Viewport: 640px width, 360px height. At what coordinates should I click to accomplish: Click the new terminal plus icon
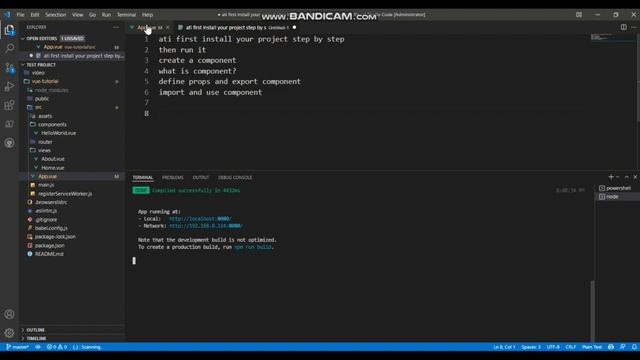click(x=611, y=177)
